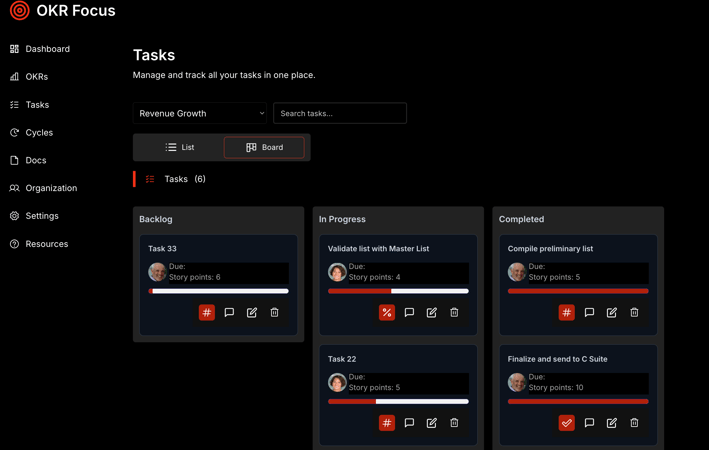The image size is (709, 450).
Task: Delete Task 22 using the trash icon
Action: coord(454,423)
